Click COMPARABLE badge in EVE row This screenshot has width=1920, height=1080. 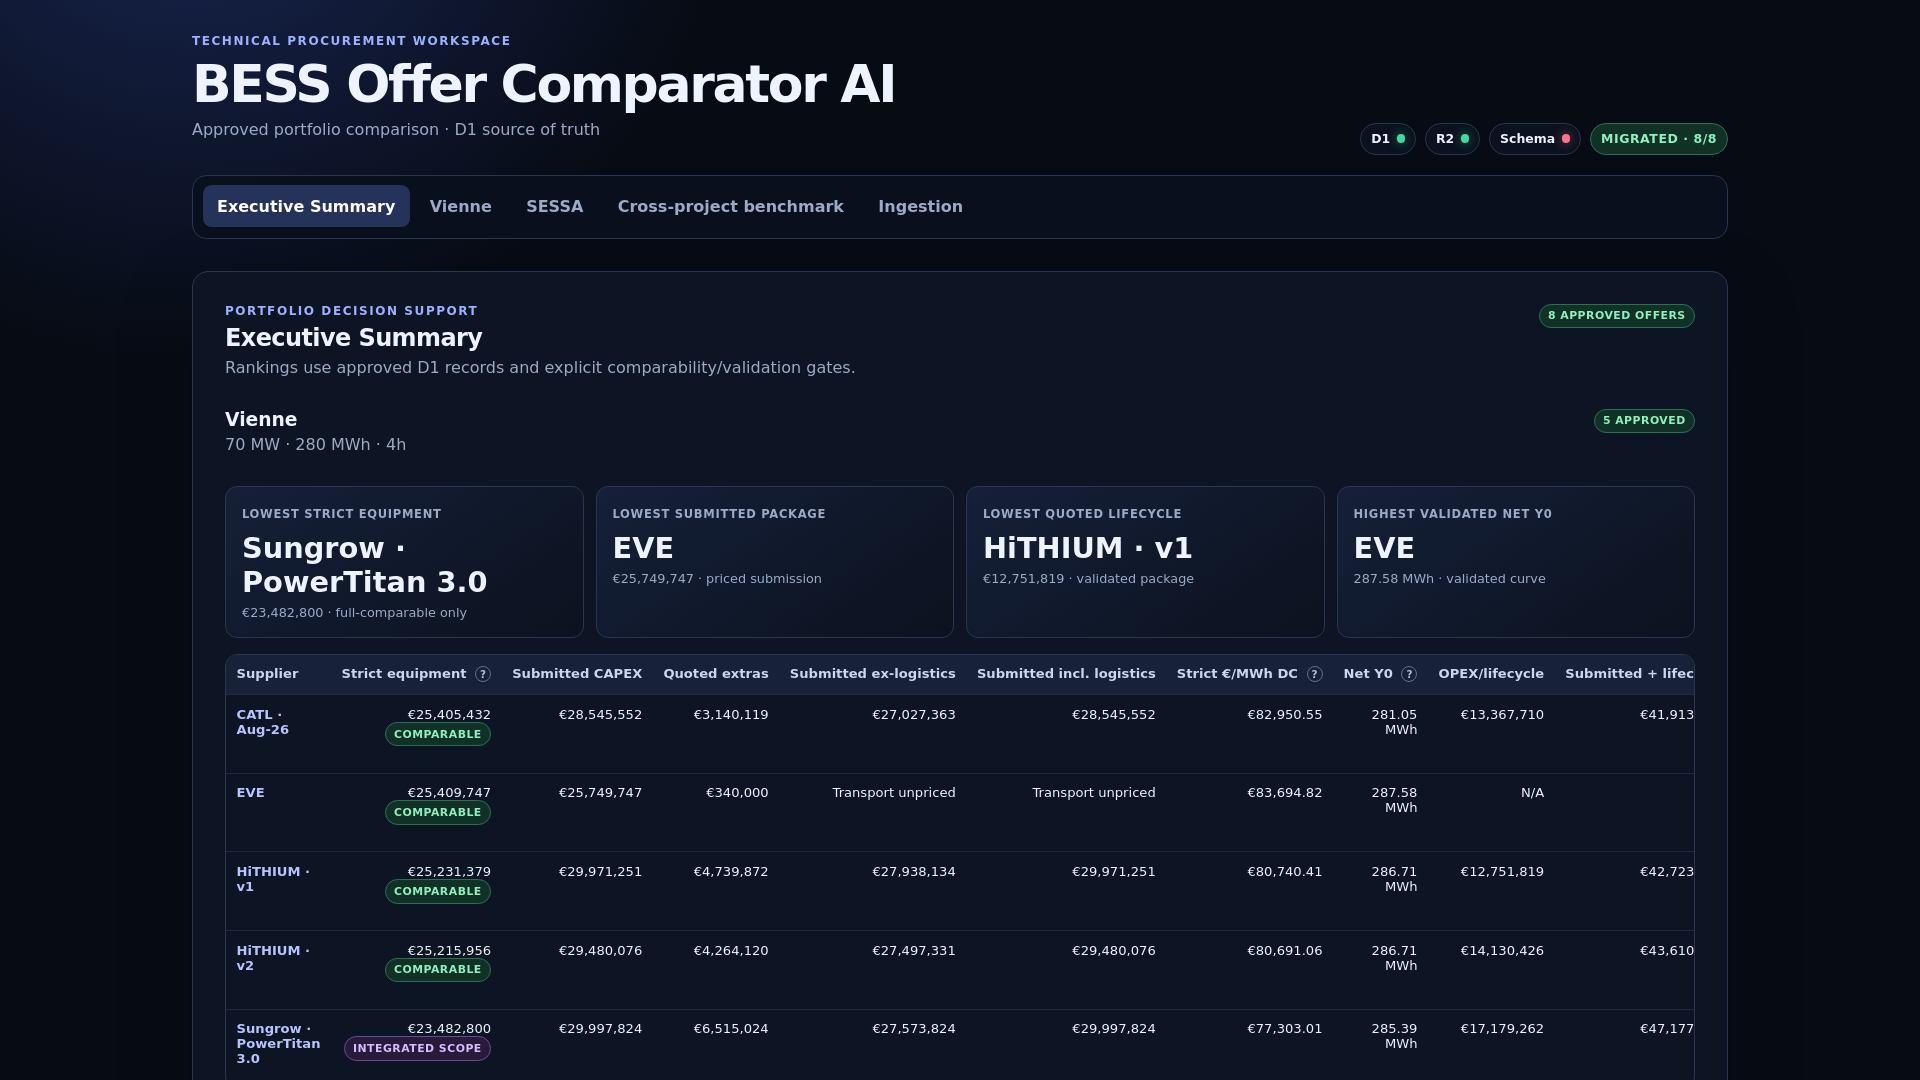point(438,813)
